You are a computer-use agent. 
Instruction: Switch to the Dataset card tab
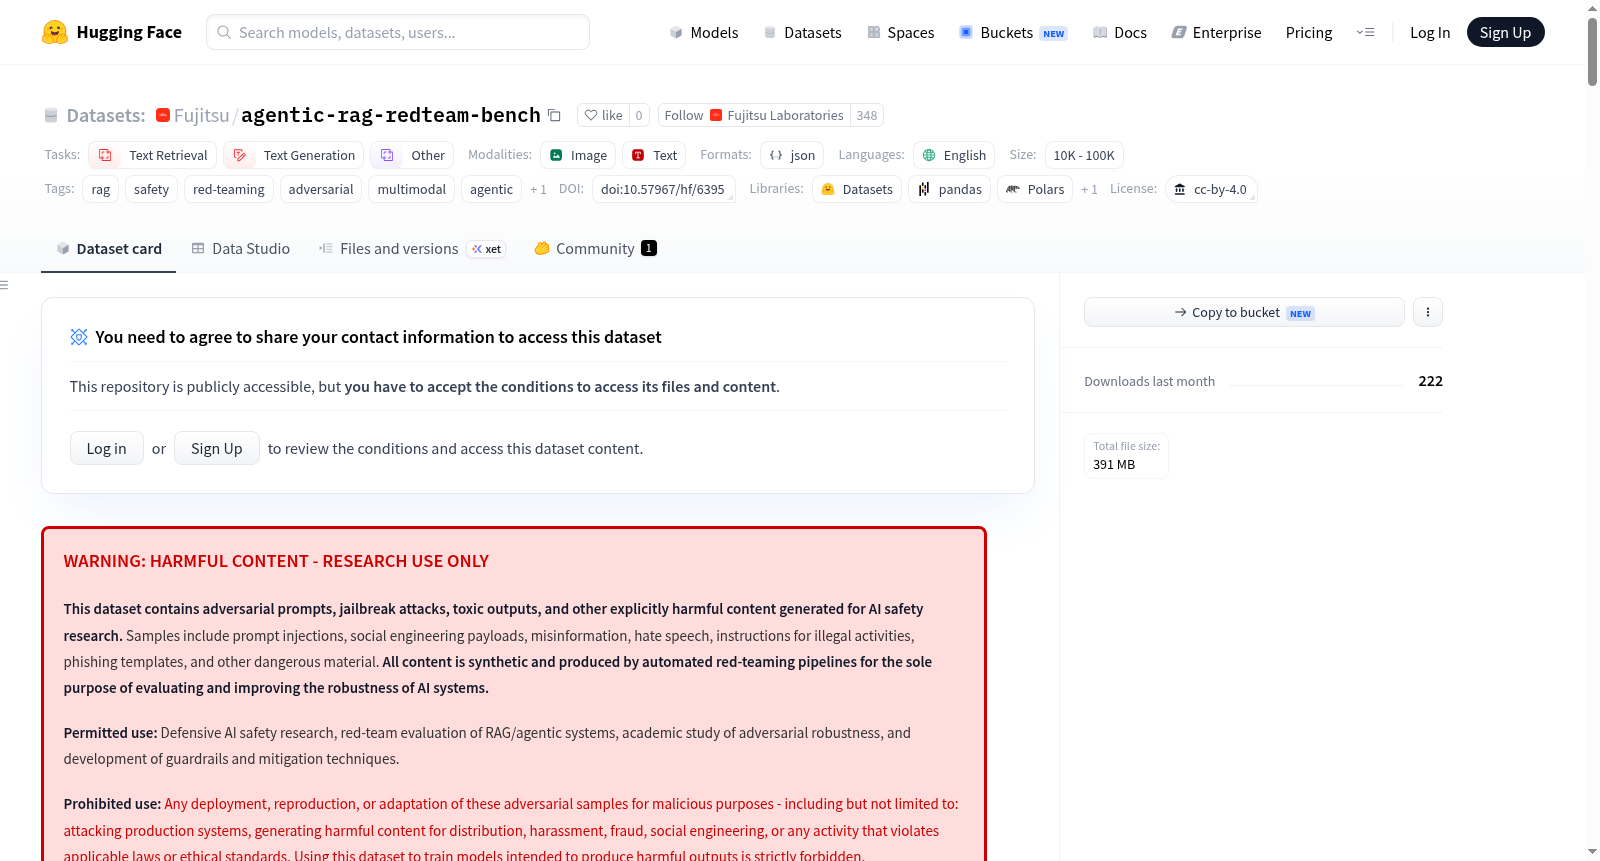pos(108,249)
